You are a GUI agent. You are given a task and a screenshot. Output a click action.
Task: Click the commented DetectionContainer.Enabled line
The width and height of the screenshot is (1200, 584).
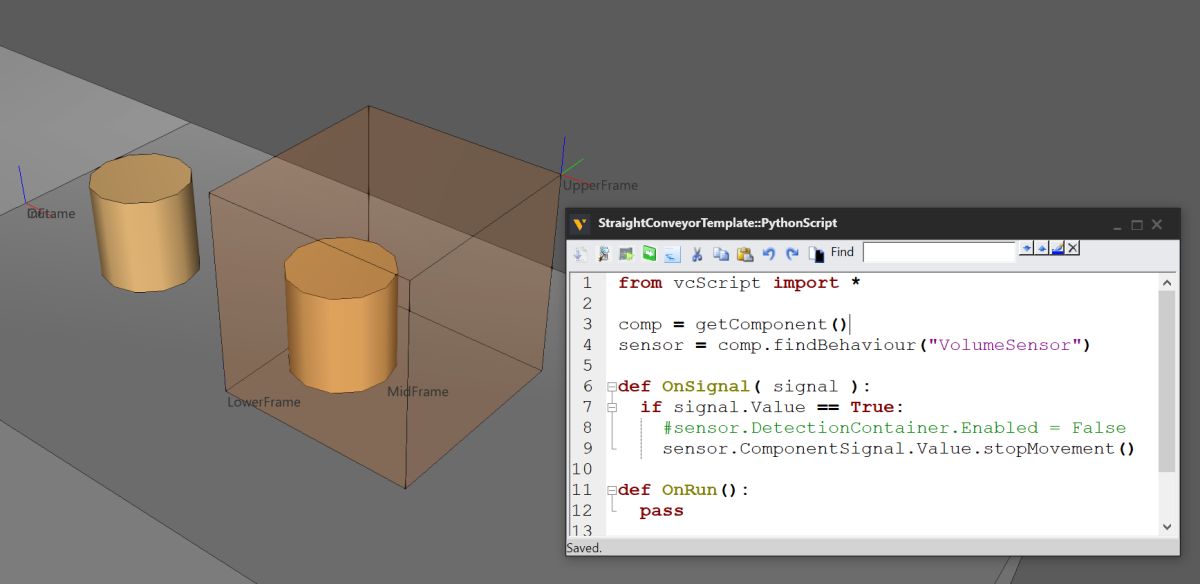894,428
